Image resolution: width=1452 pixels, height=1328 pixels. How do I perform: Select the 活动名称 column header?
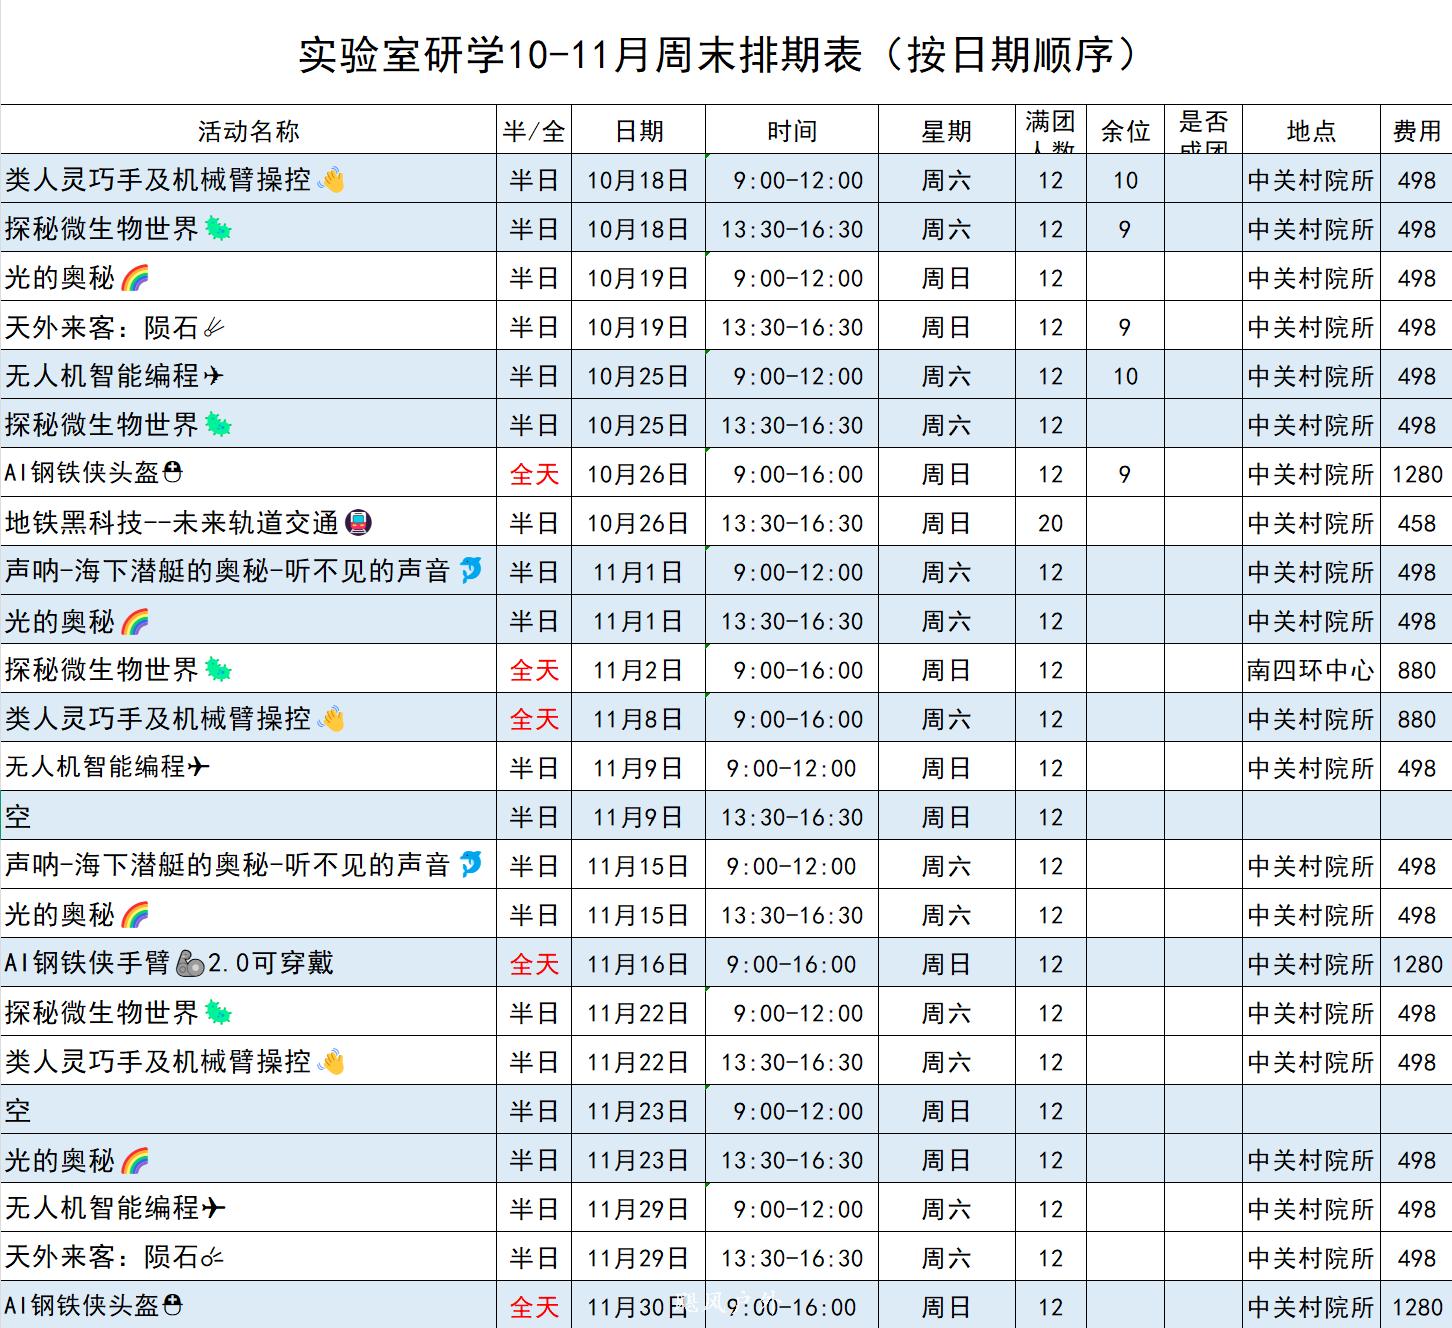click(248, 131)
